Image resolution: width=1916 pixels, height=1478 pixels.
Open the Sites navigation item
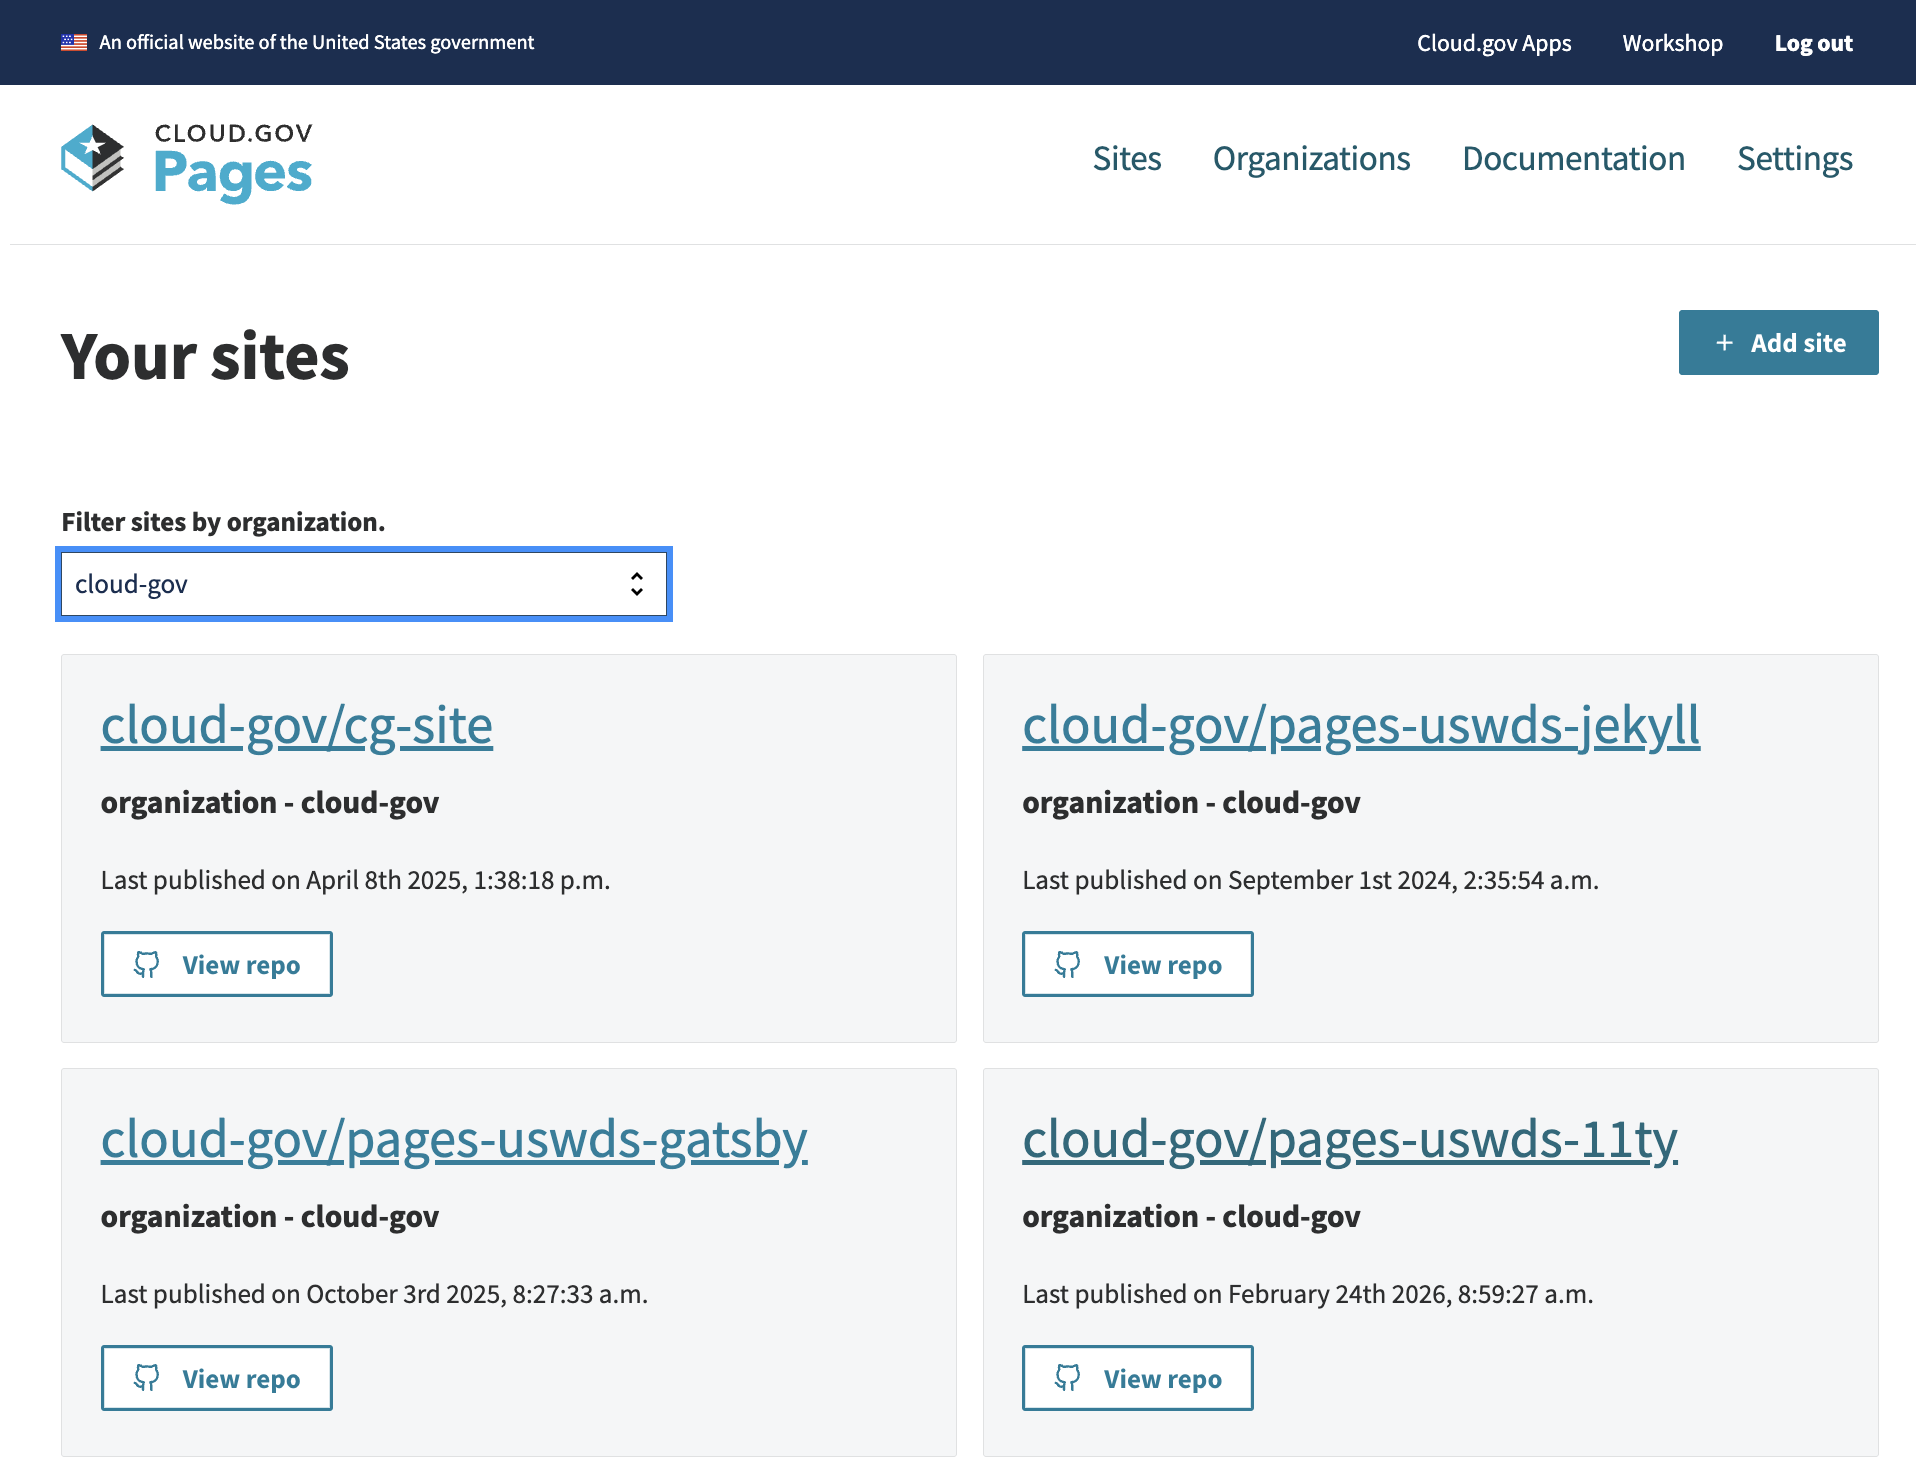[1127, 159]
